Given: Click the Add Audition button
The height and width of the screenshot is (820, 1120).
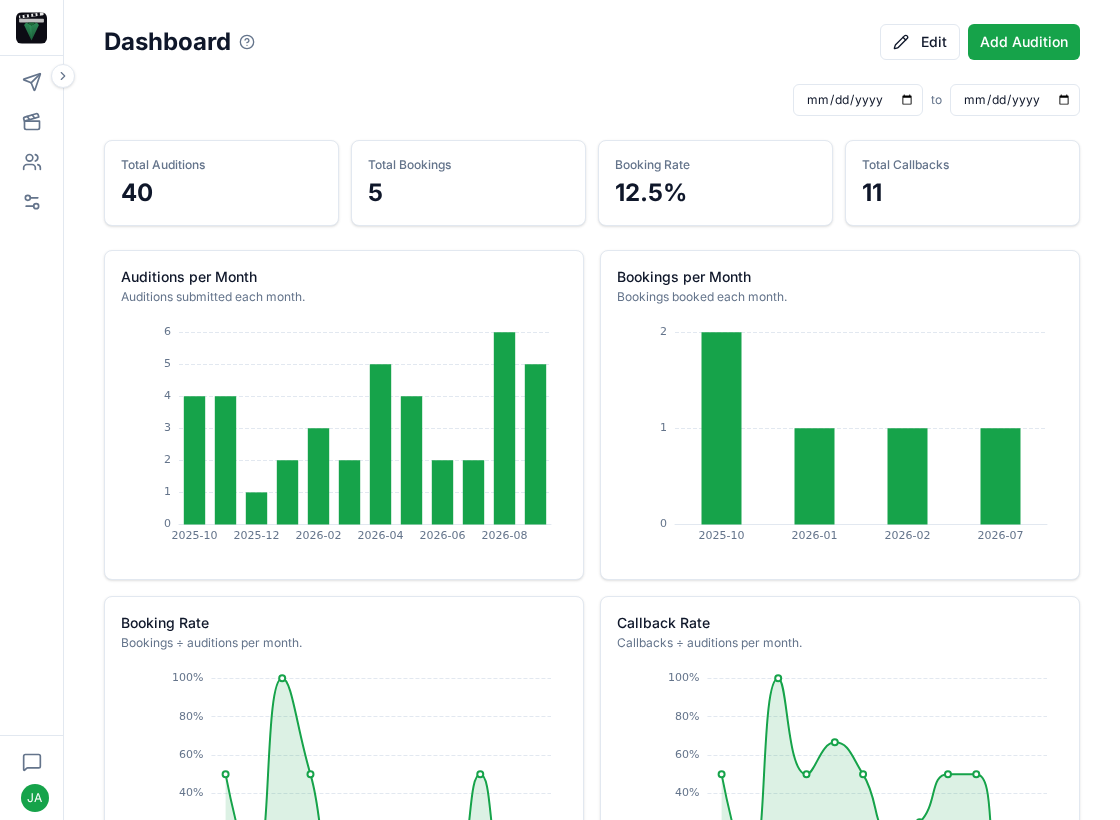Looking at the screenshot, I should coord(1024,42).
